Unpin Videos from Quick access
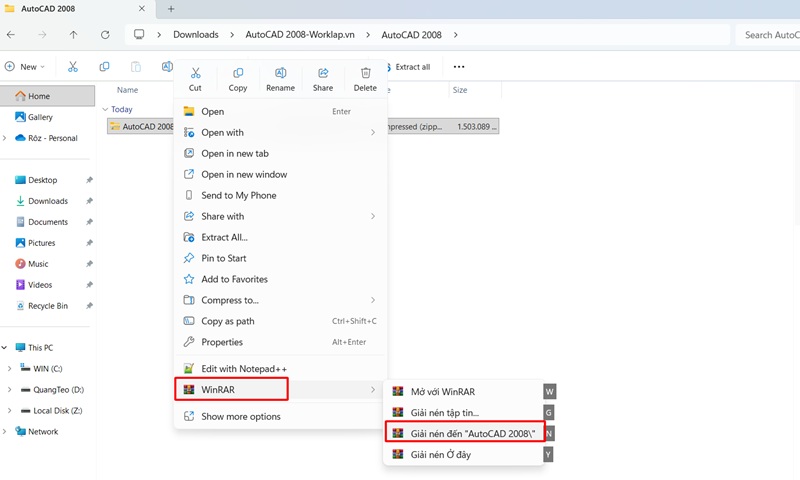The image size is (800, 480). [x=89, y=285]
